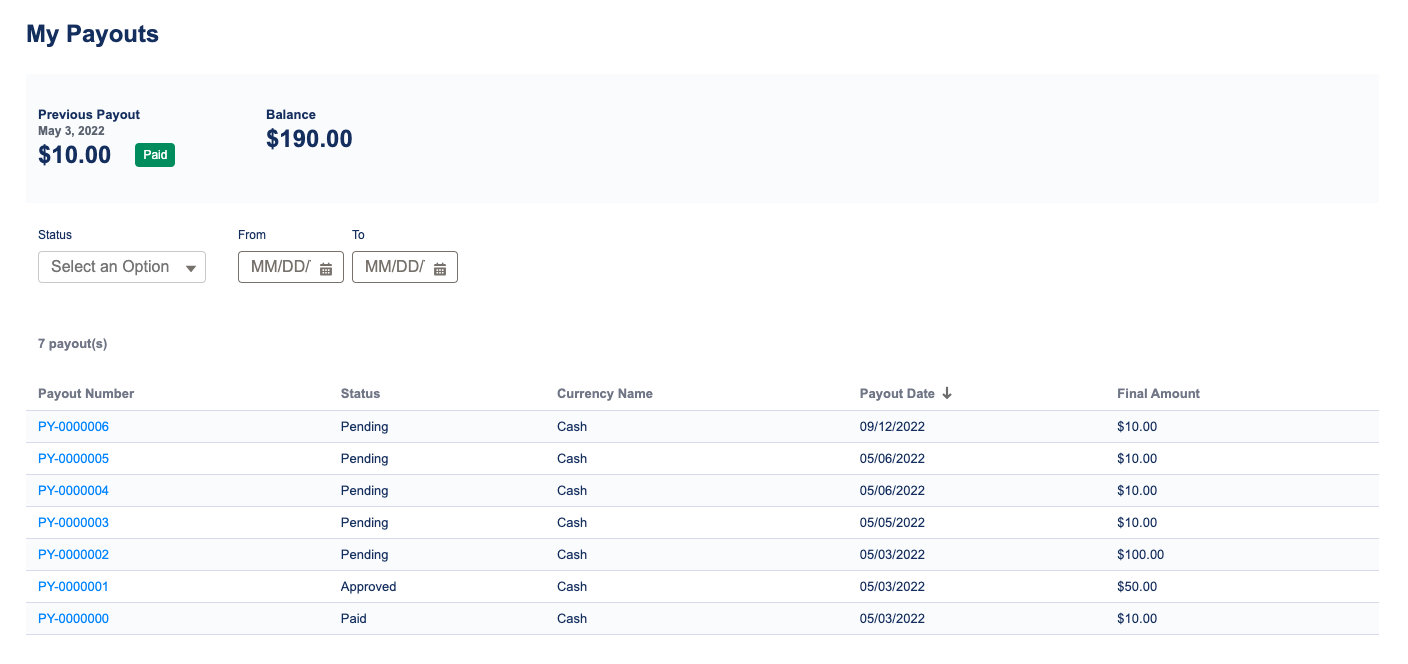This screenshot has width=1408, height=664.
Task: Open the Select an Option combo box
Action: pyautogui.click(x=122, y=267)
